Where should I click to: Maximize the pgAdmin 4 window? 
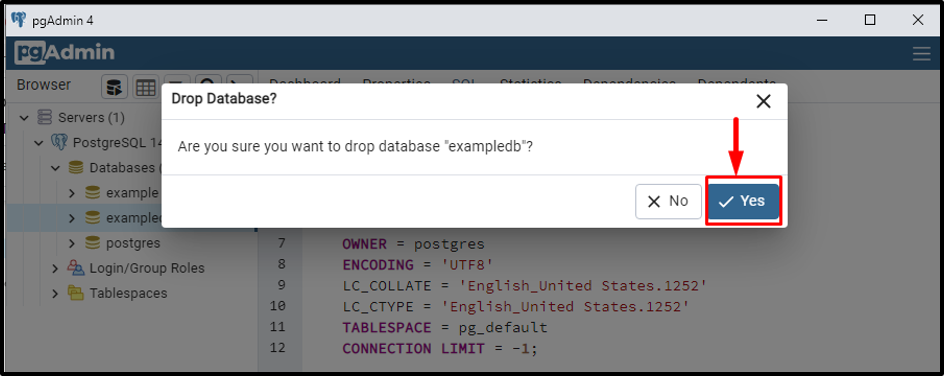click(869, 20)
